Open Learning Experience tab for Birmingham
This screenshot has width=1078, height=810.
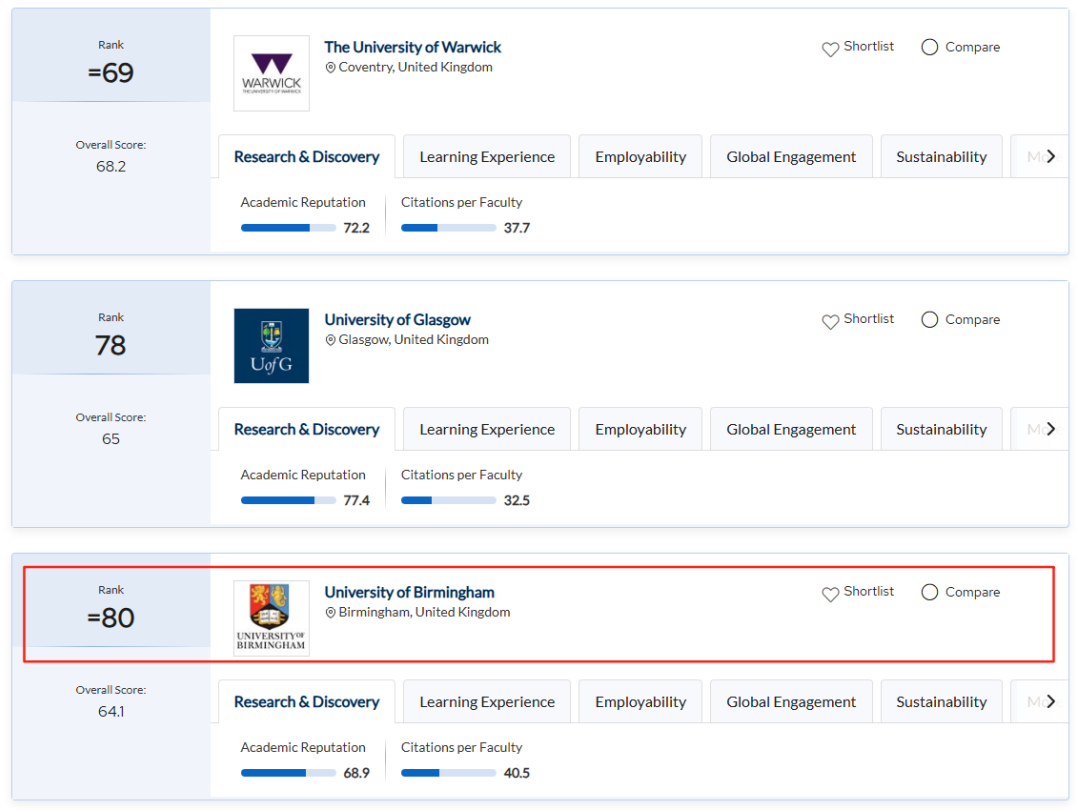(487, 701)
